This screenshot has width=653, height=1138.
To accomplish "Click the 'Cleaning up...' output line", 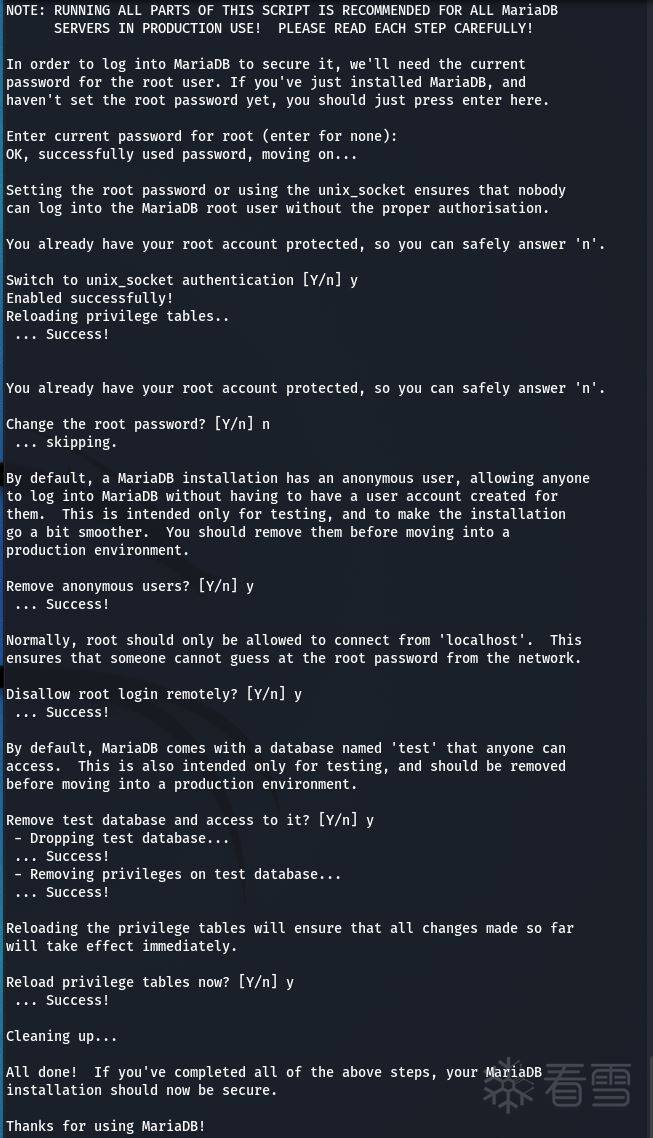I will 62,1036.
